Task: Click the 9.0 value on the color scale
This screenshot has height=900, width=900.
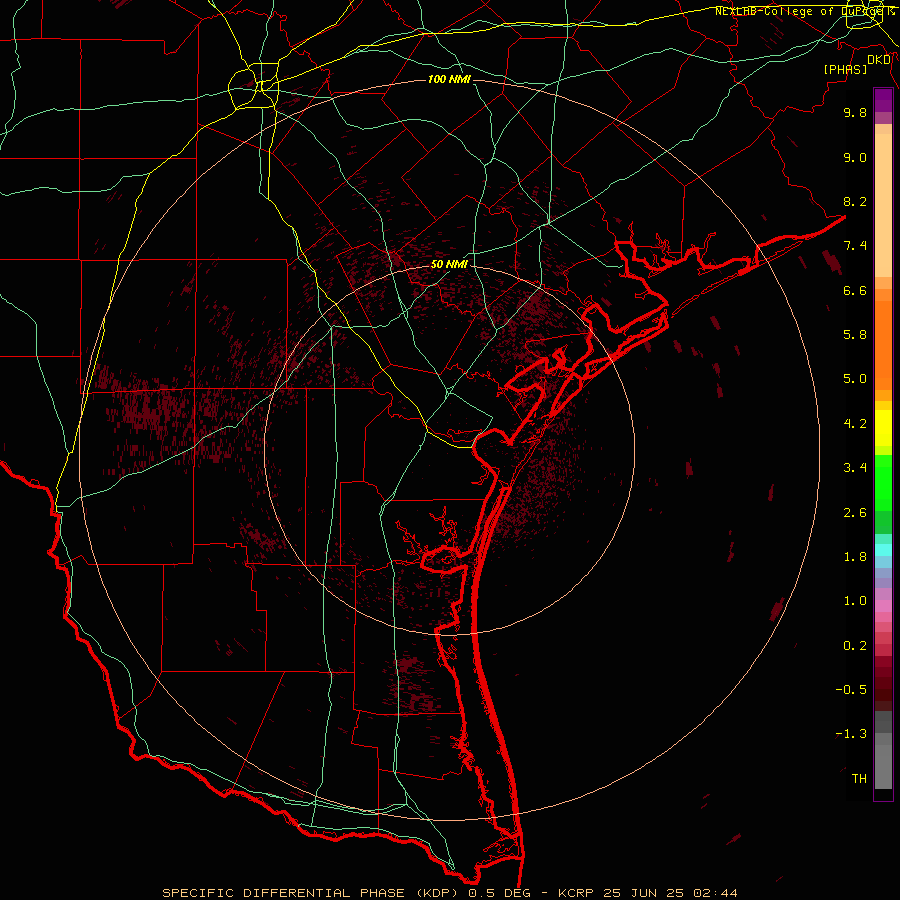Action: tap(855, 157)
